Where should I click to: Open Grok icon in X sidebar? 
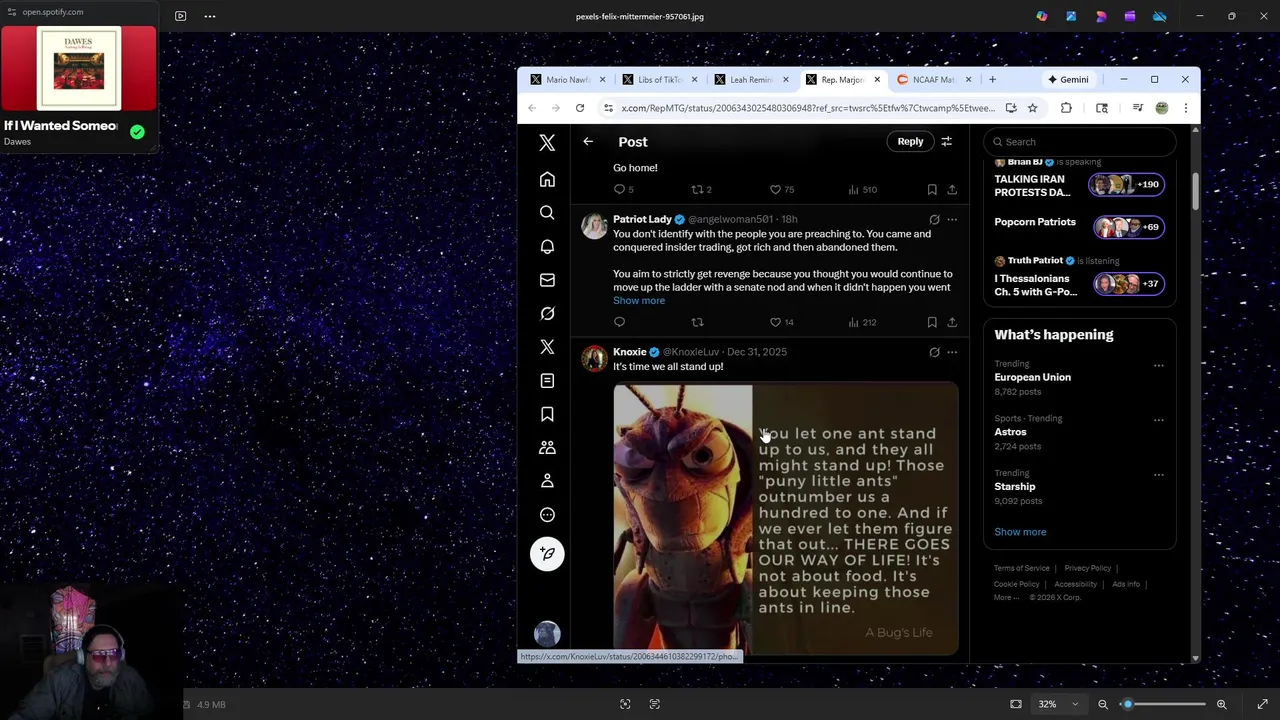[x=547, y=314]
